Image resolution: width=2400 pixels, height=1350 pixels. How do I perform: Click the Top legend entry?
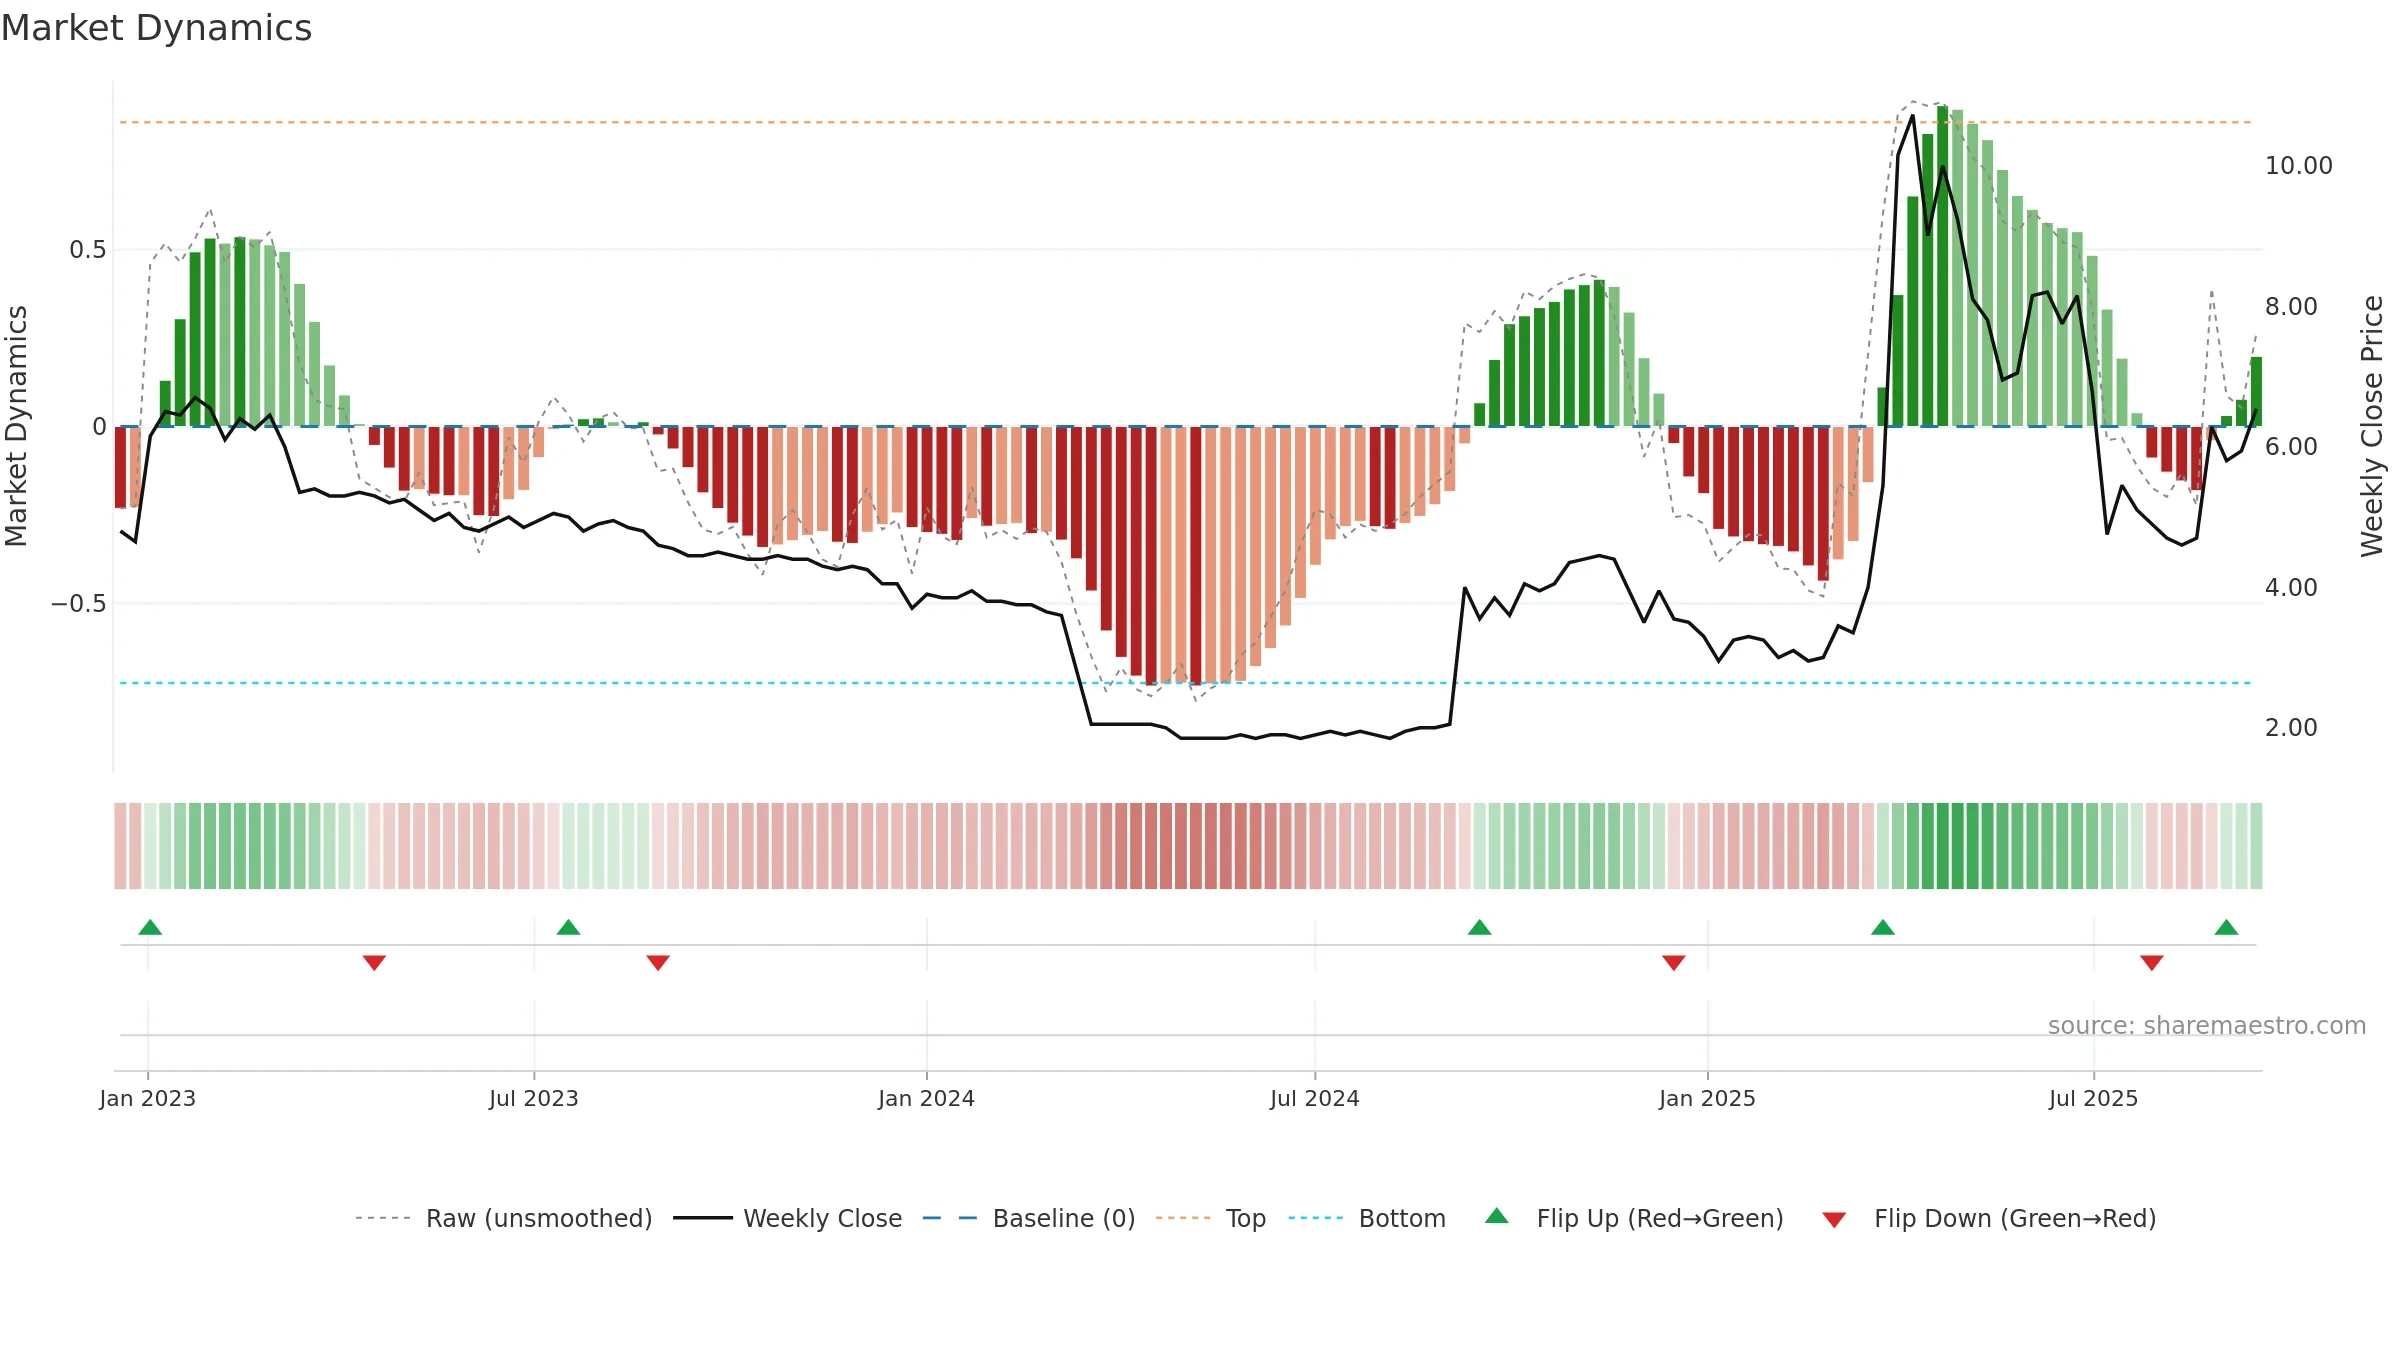(x=1211, y=1218)
